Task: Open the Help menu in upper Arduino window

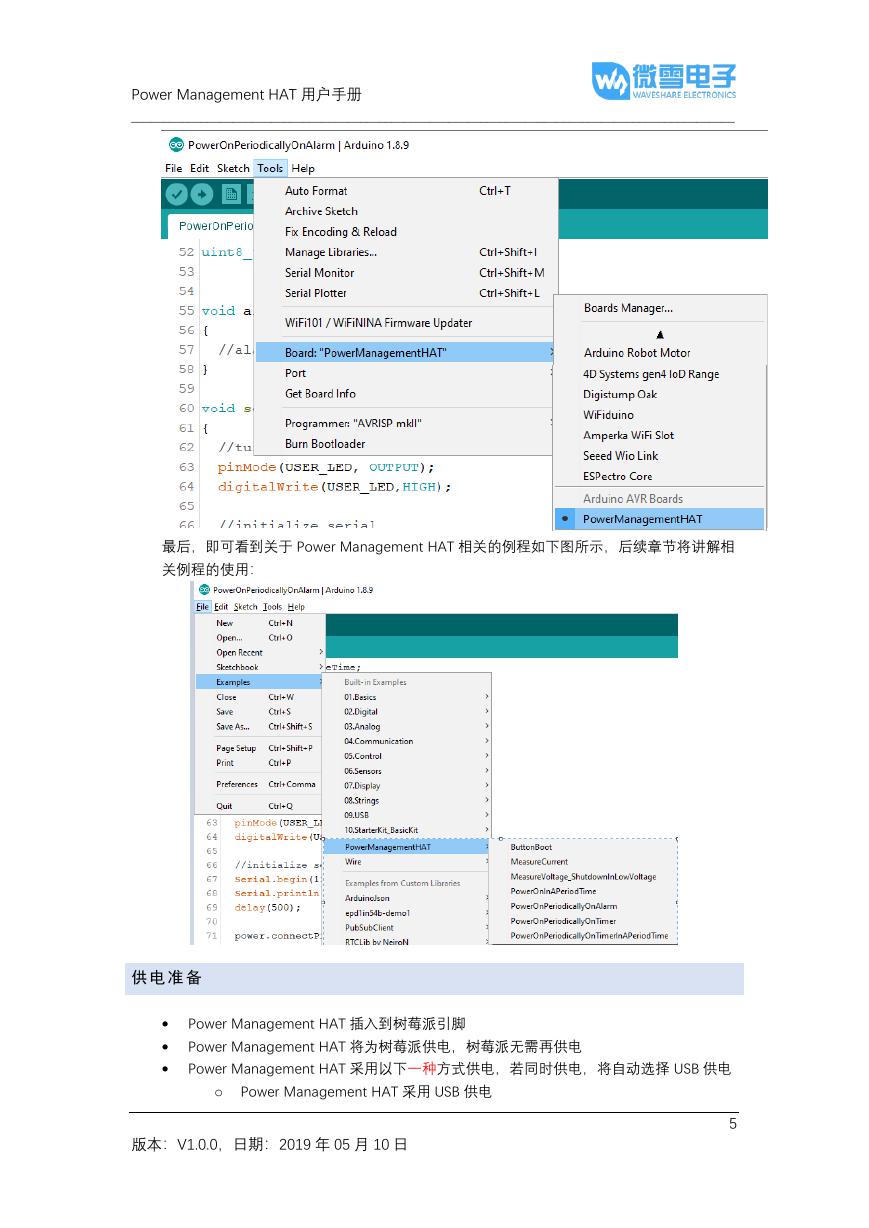Action: [303, 168]
